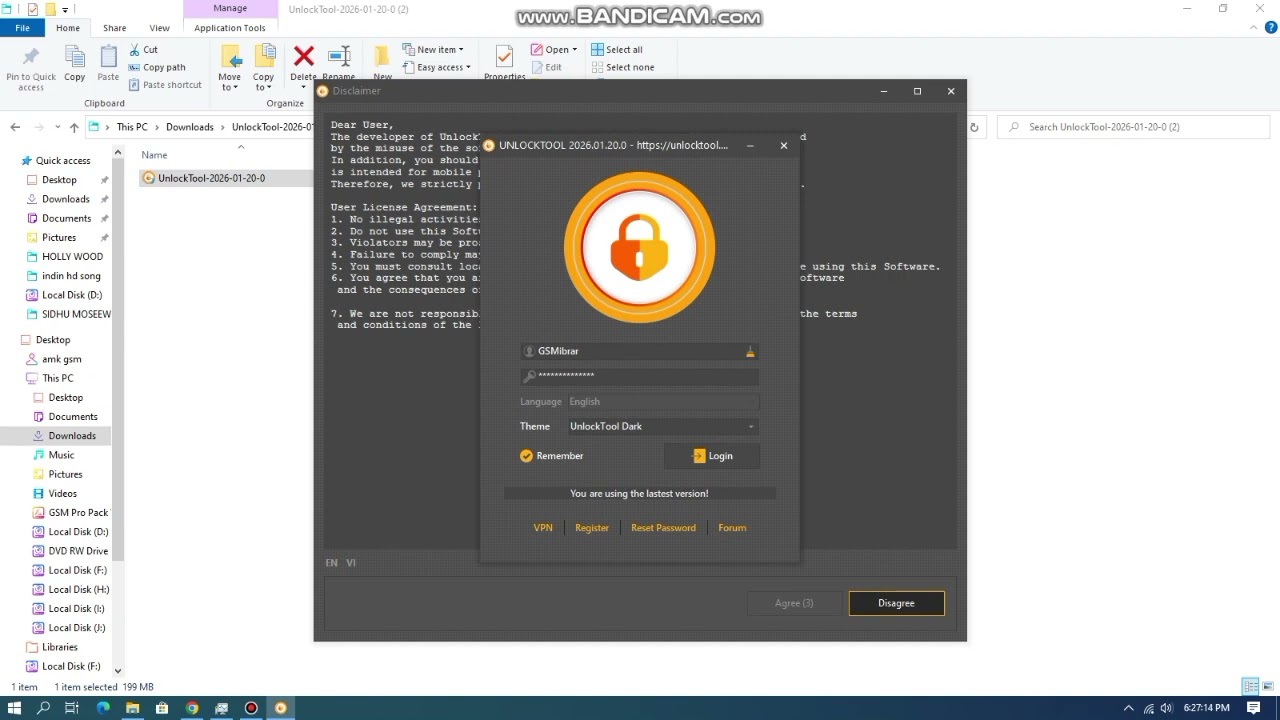Open Google Chrome from the taskbar

191,708
